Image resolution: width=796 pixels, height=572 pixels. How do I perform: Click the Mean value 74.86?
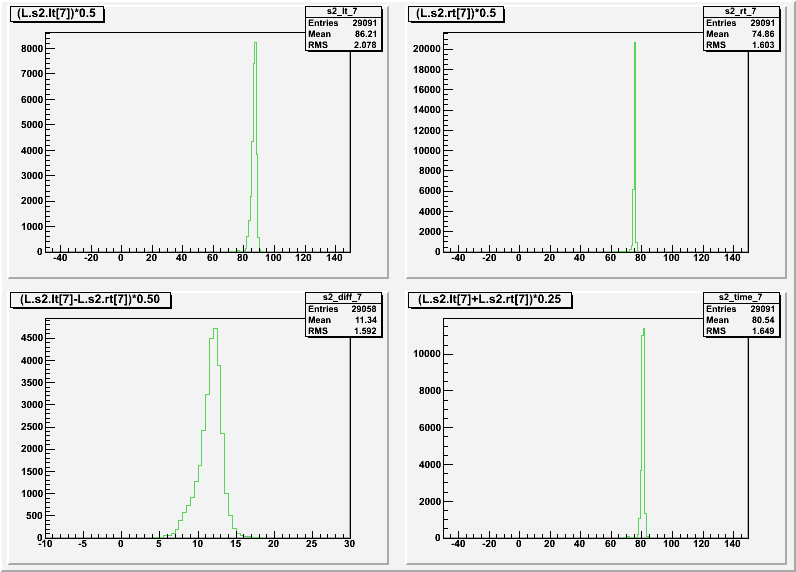(764, 34)
